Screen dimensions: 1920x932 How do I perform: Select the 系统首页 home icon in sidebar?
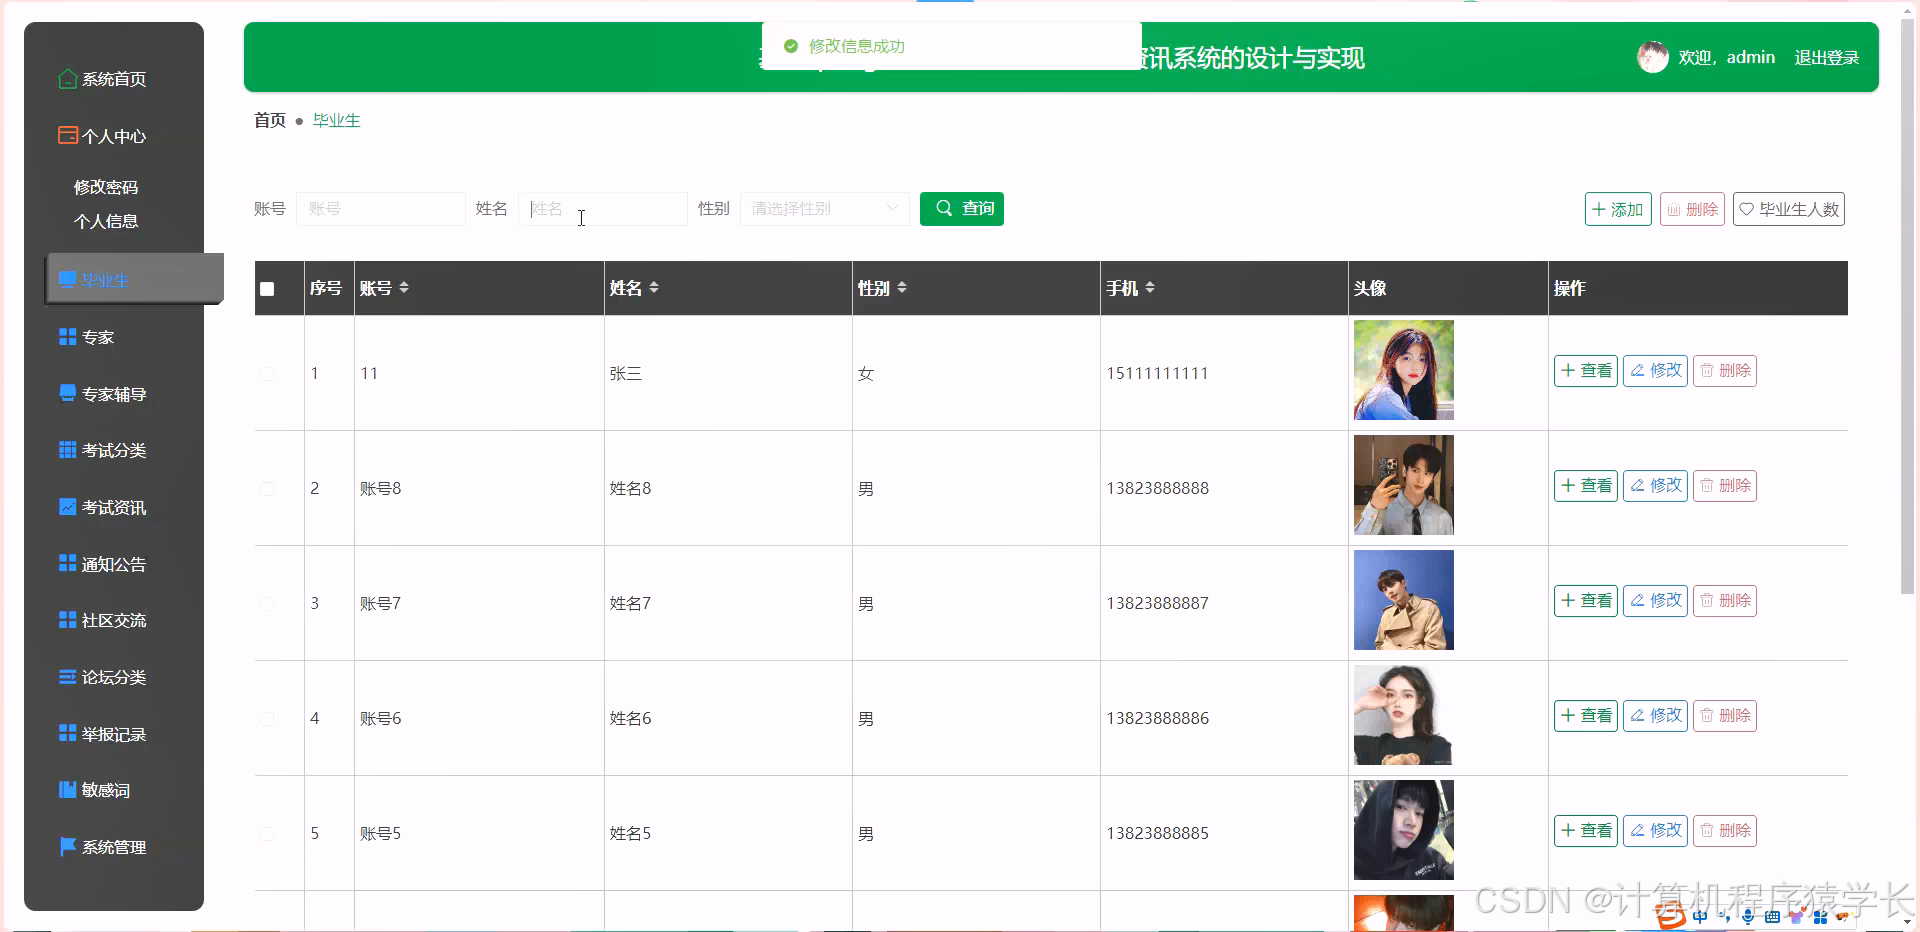pos(67,78)
